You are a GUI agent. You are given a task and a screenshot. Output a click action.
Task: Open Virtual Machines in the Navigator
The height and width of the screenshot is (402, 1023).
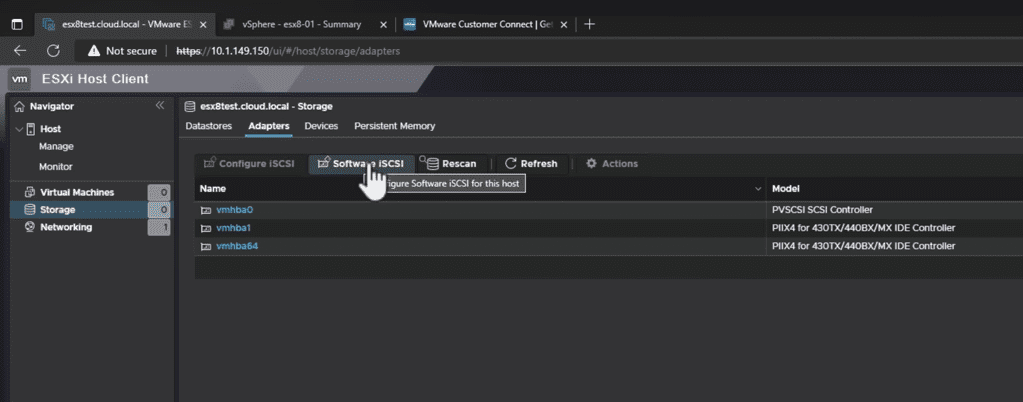[x=77, y=193]
